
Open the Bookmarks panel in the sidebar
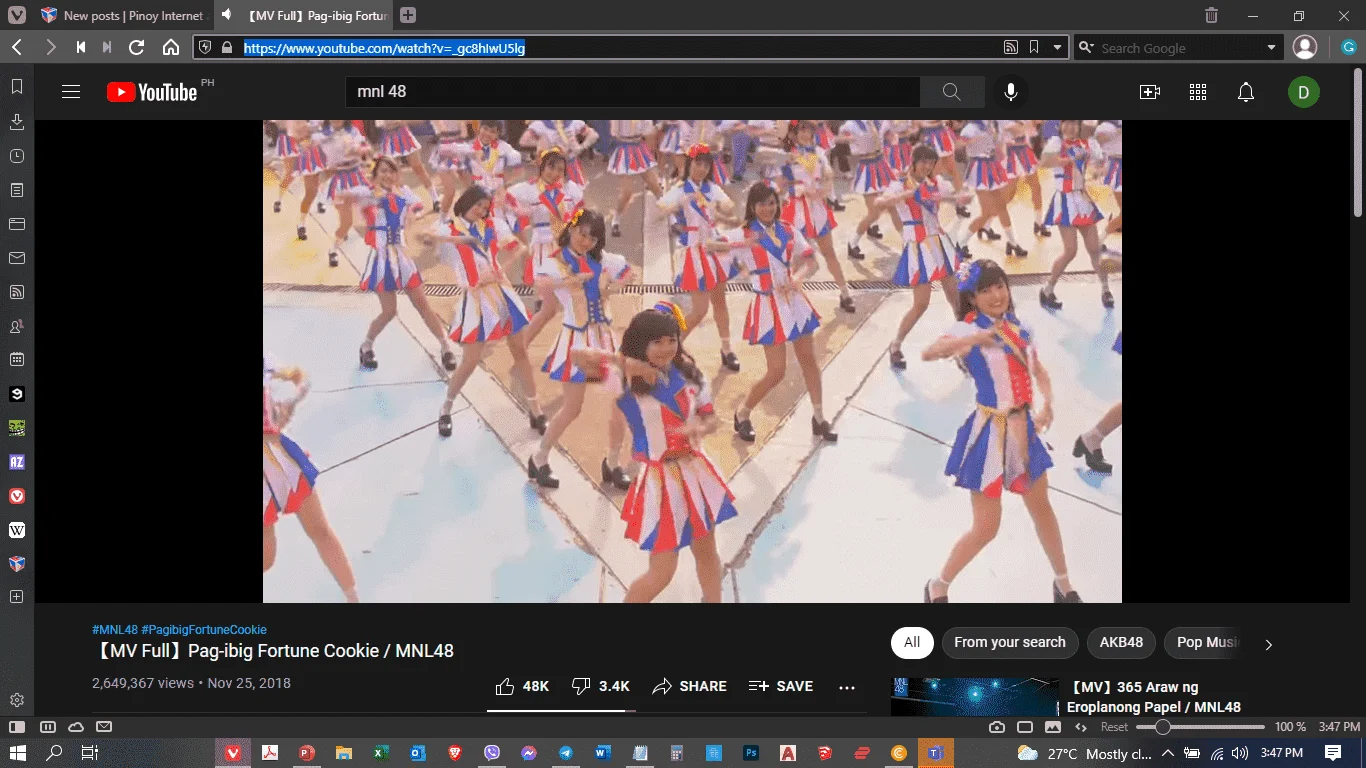tap(17, 87)
